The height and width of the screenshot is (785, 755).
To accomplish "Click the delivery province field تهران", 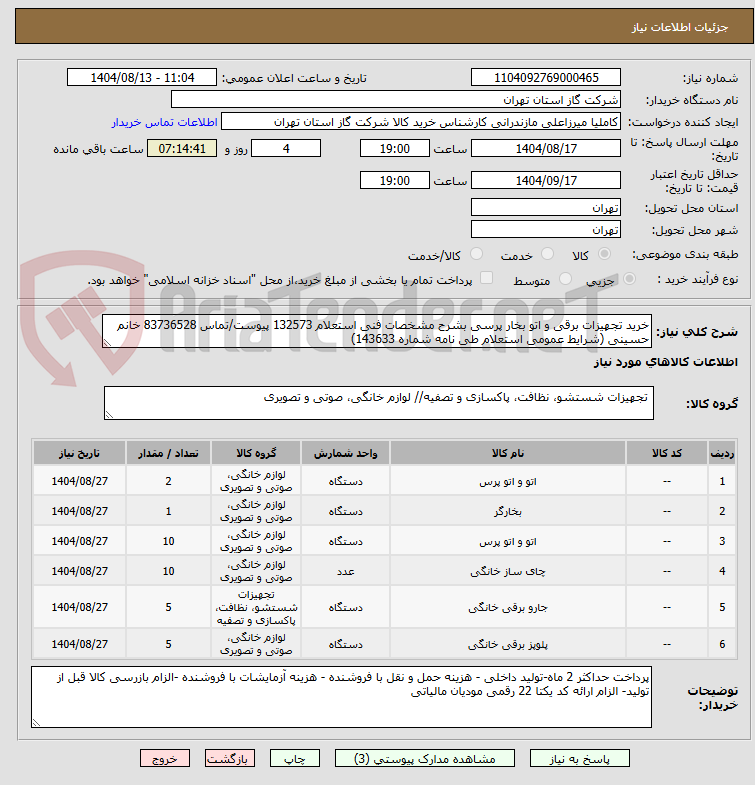I will click(x=546, y=207).
